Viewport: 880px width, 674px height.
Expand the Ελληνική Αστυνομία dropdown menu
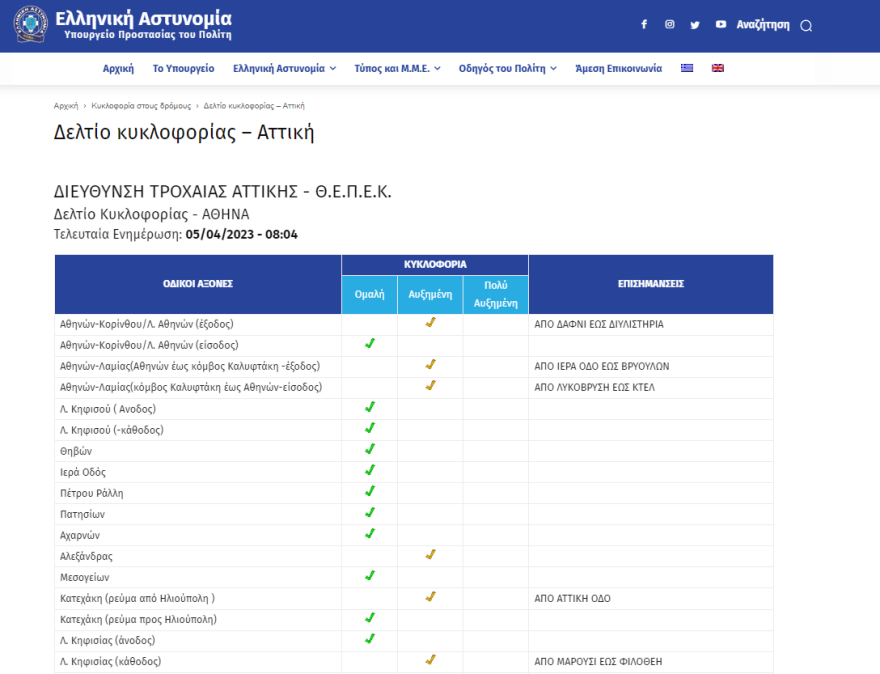point(284,68)
